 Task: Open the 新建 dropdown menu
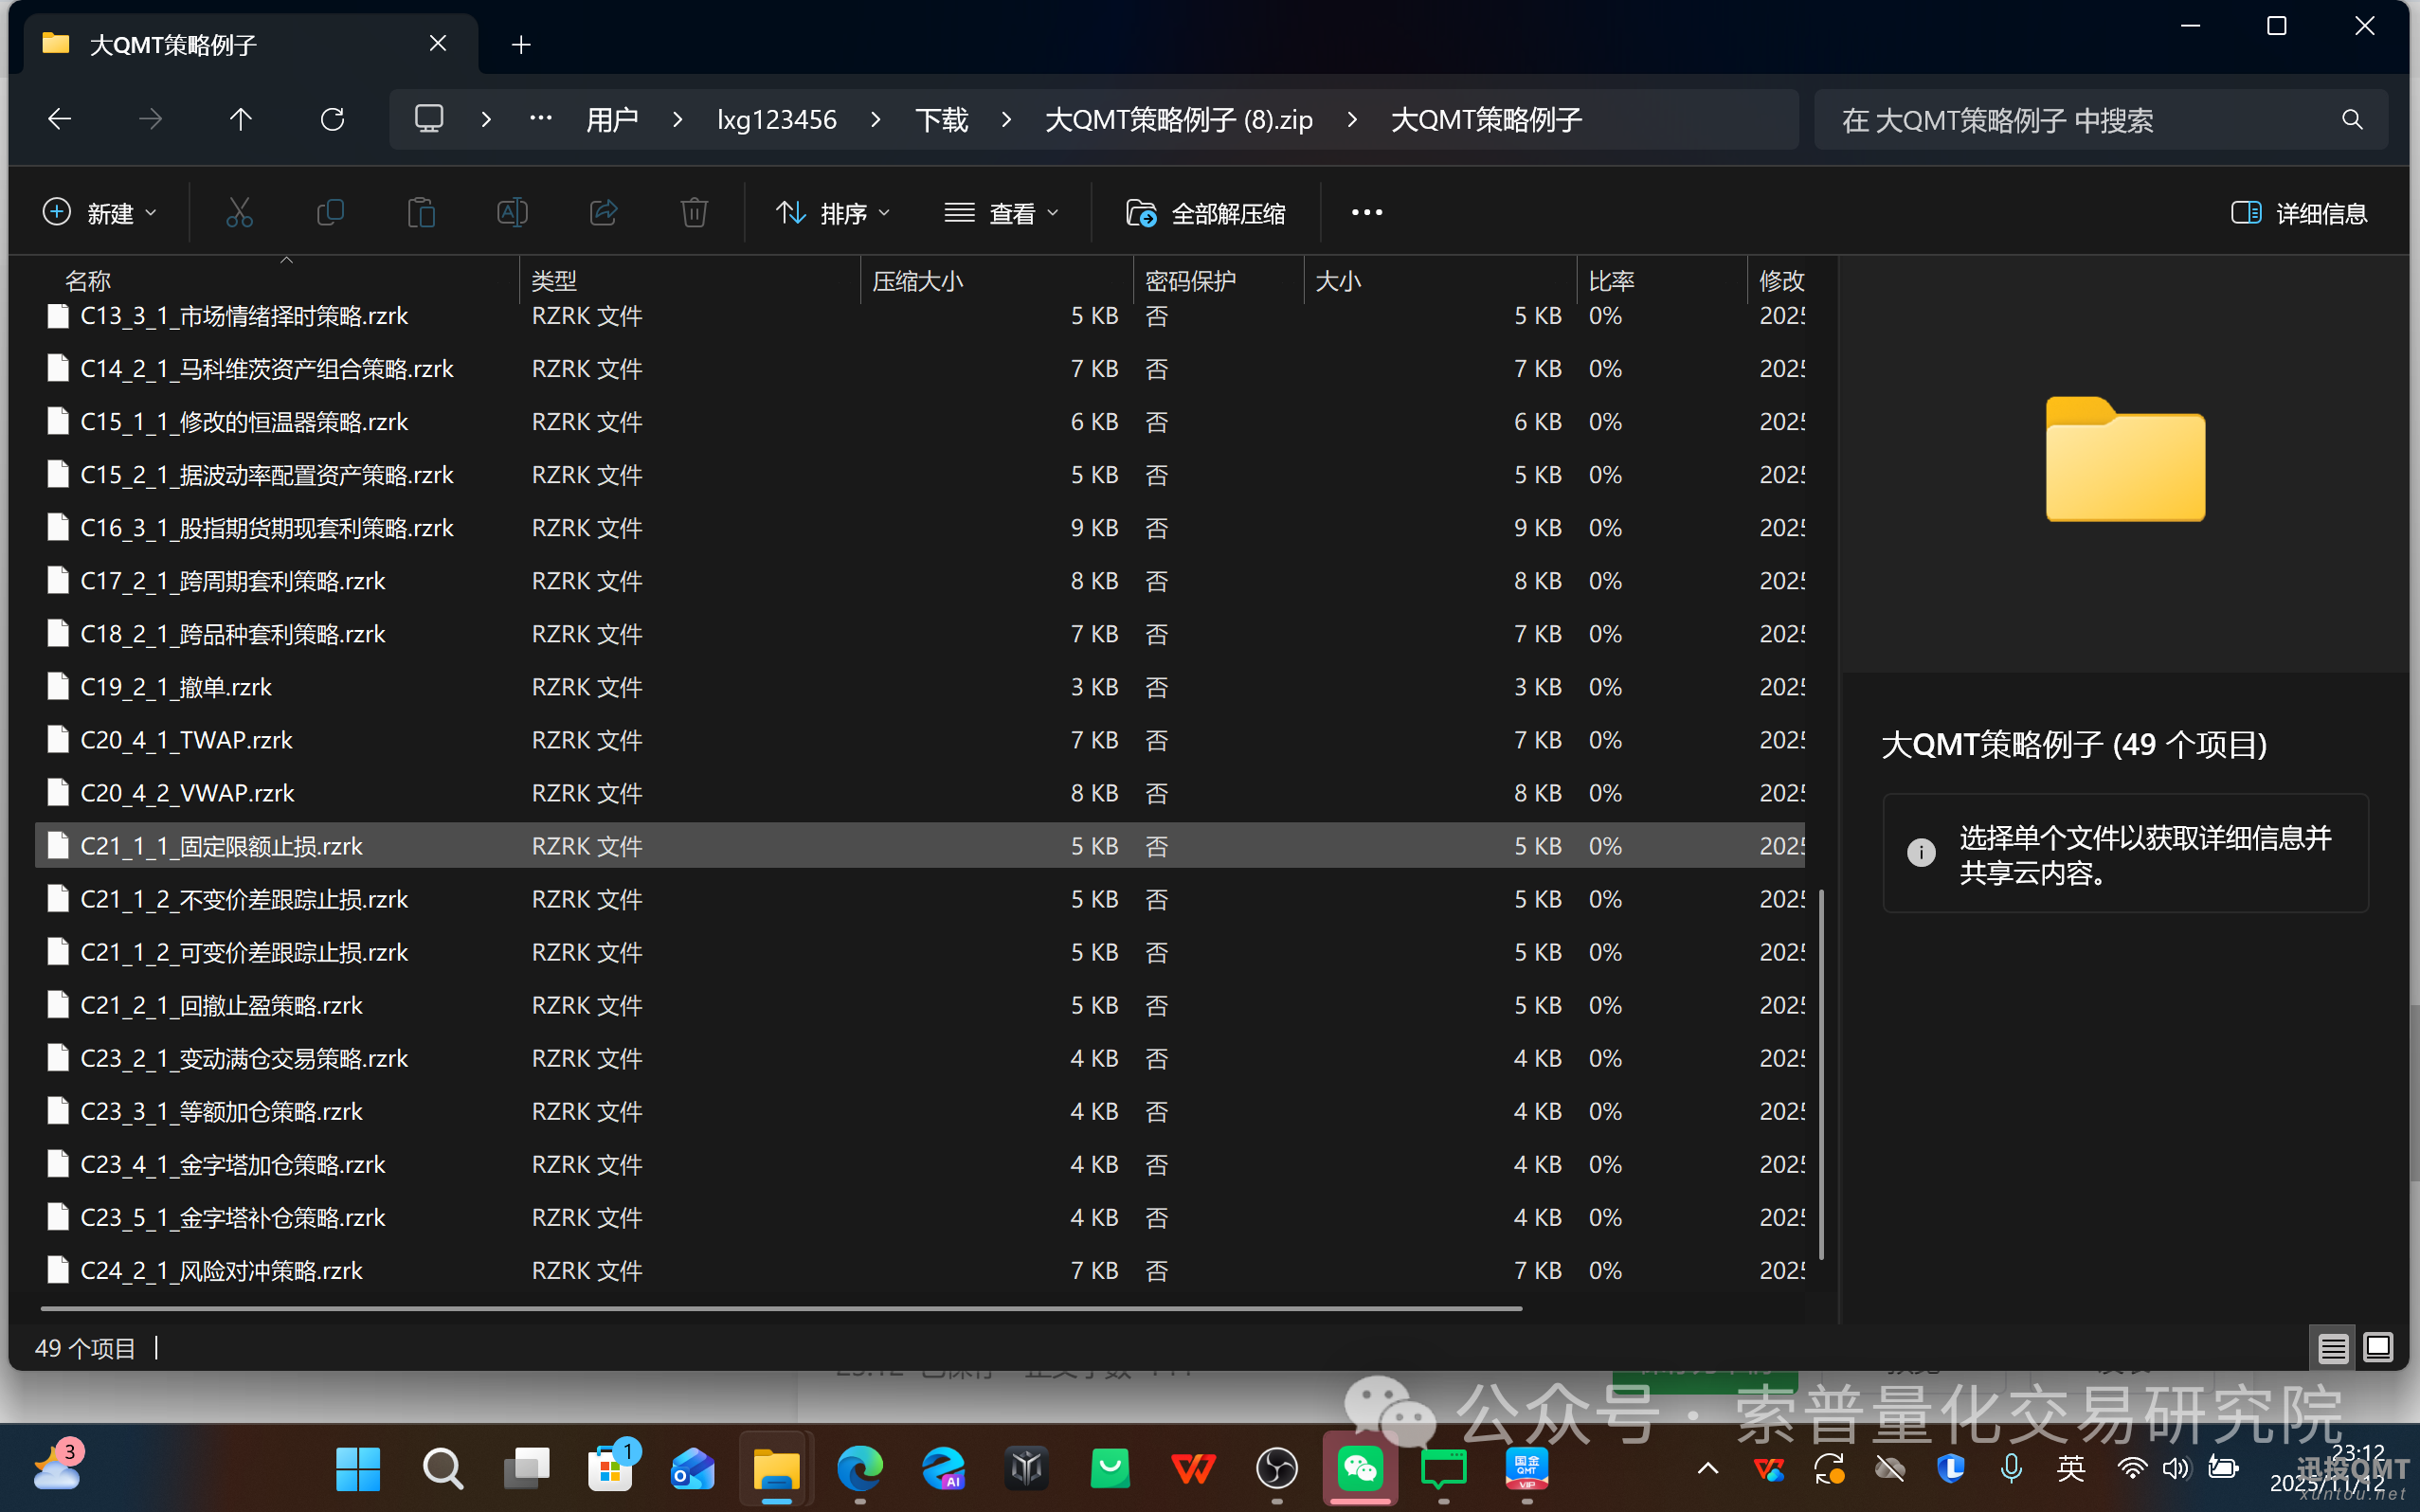pos(100,213)
